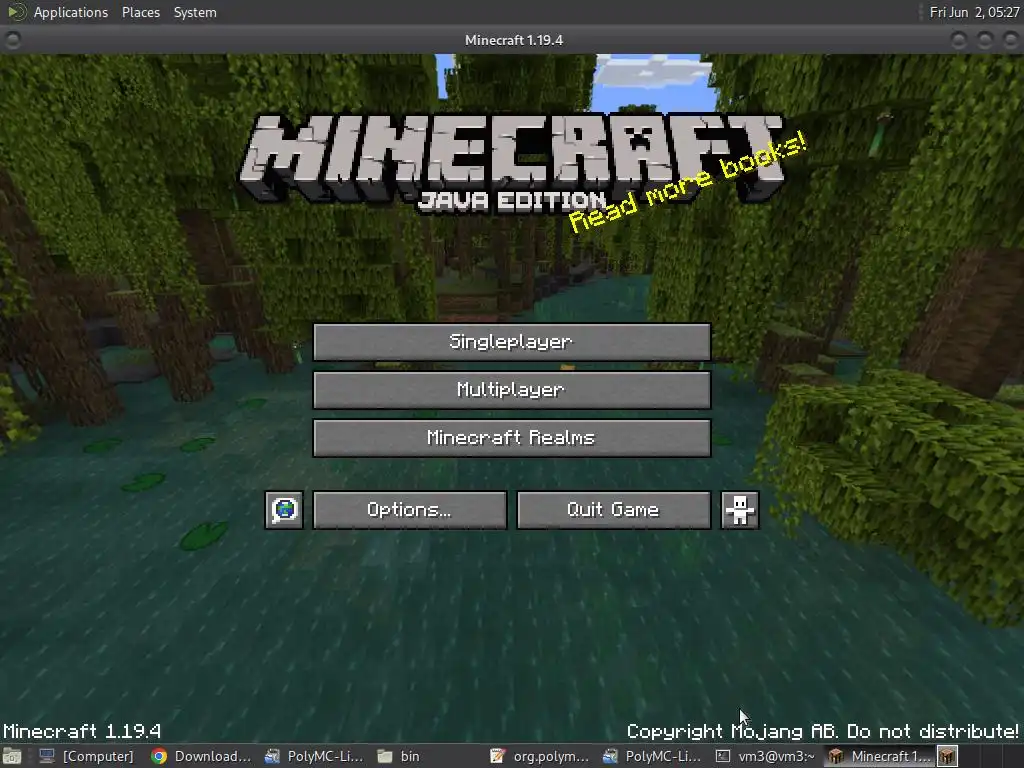Open the window menu button left of title
The image size is (1024, 768).
pyautogui.click(x=12, y=40)
